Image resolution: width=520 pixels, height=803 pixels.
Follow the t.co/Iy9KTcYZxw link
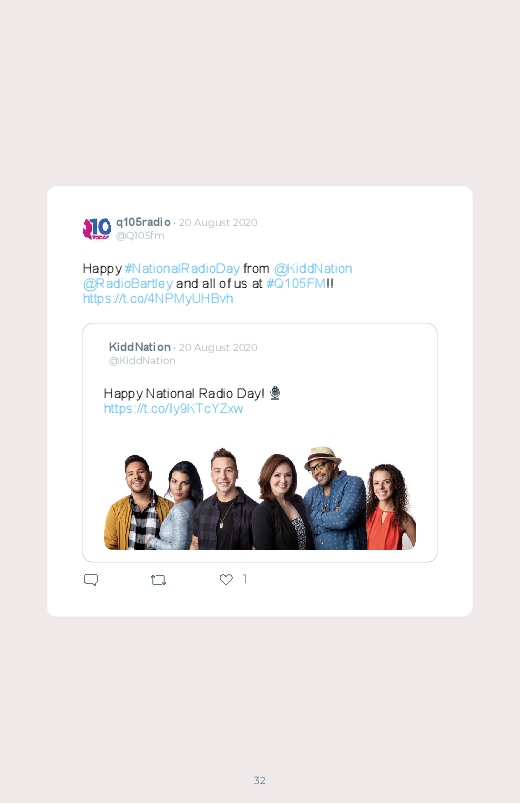173,408
